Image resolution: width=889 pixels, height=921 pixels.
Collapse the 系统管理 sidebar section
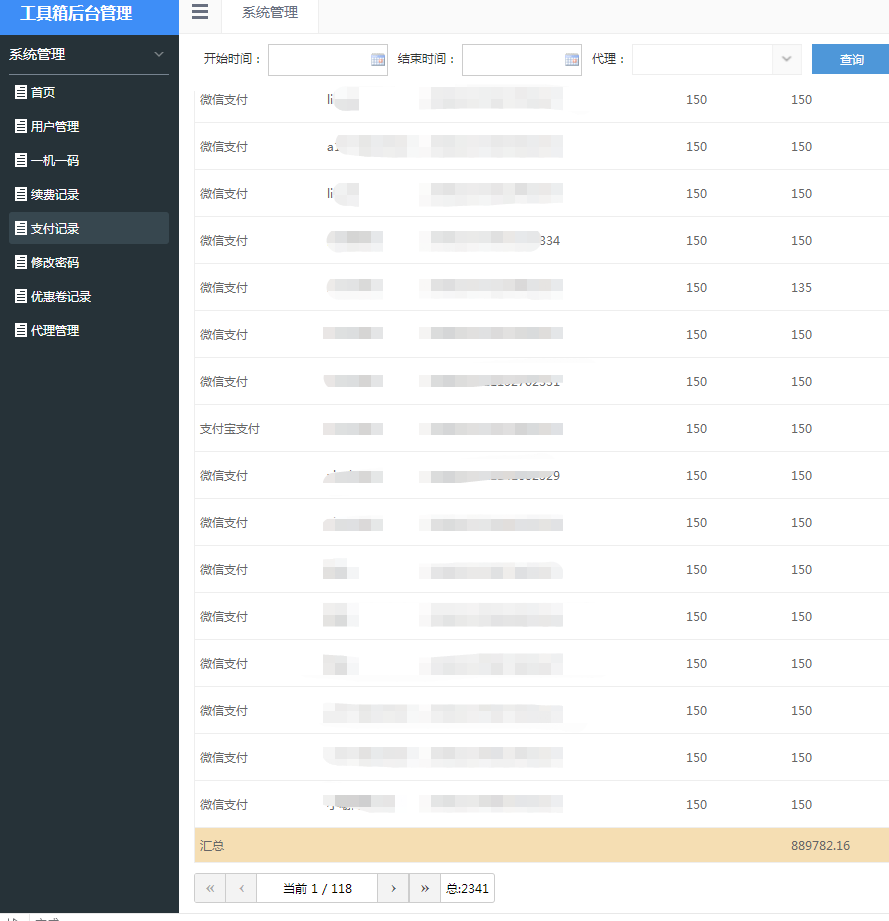tap(159, 54)
